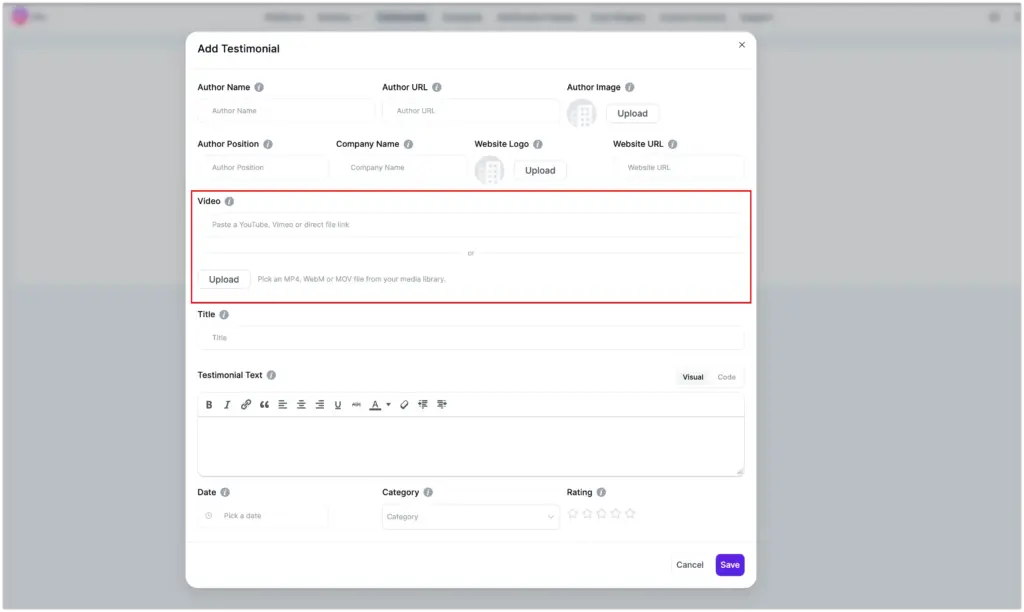Show info tooltip for Testimonial Text
The width and height of the screenshot is (1024, 612).
(271, 375)
